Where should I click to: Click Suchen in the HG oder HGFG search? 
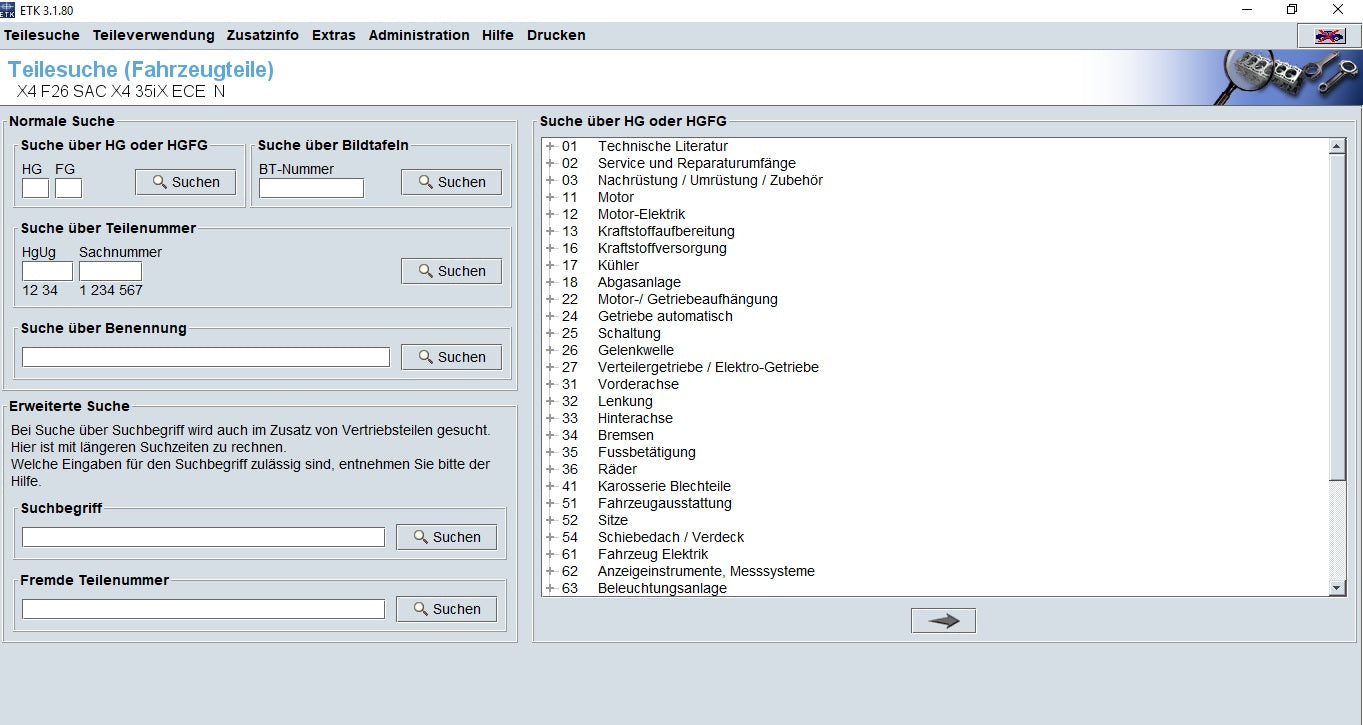(185, 182)
